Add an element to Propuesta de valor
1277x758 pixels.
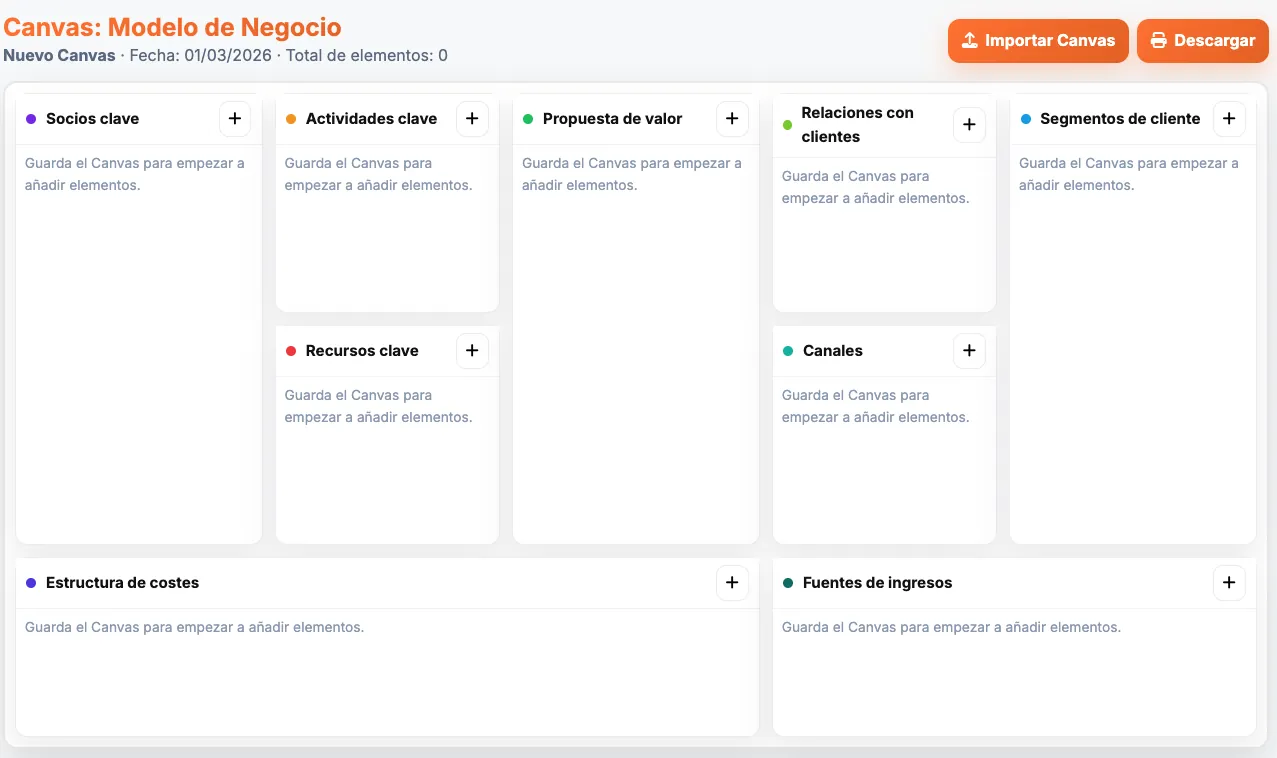[x=732, y=118]
